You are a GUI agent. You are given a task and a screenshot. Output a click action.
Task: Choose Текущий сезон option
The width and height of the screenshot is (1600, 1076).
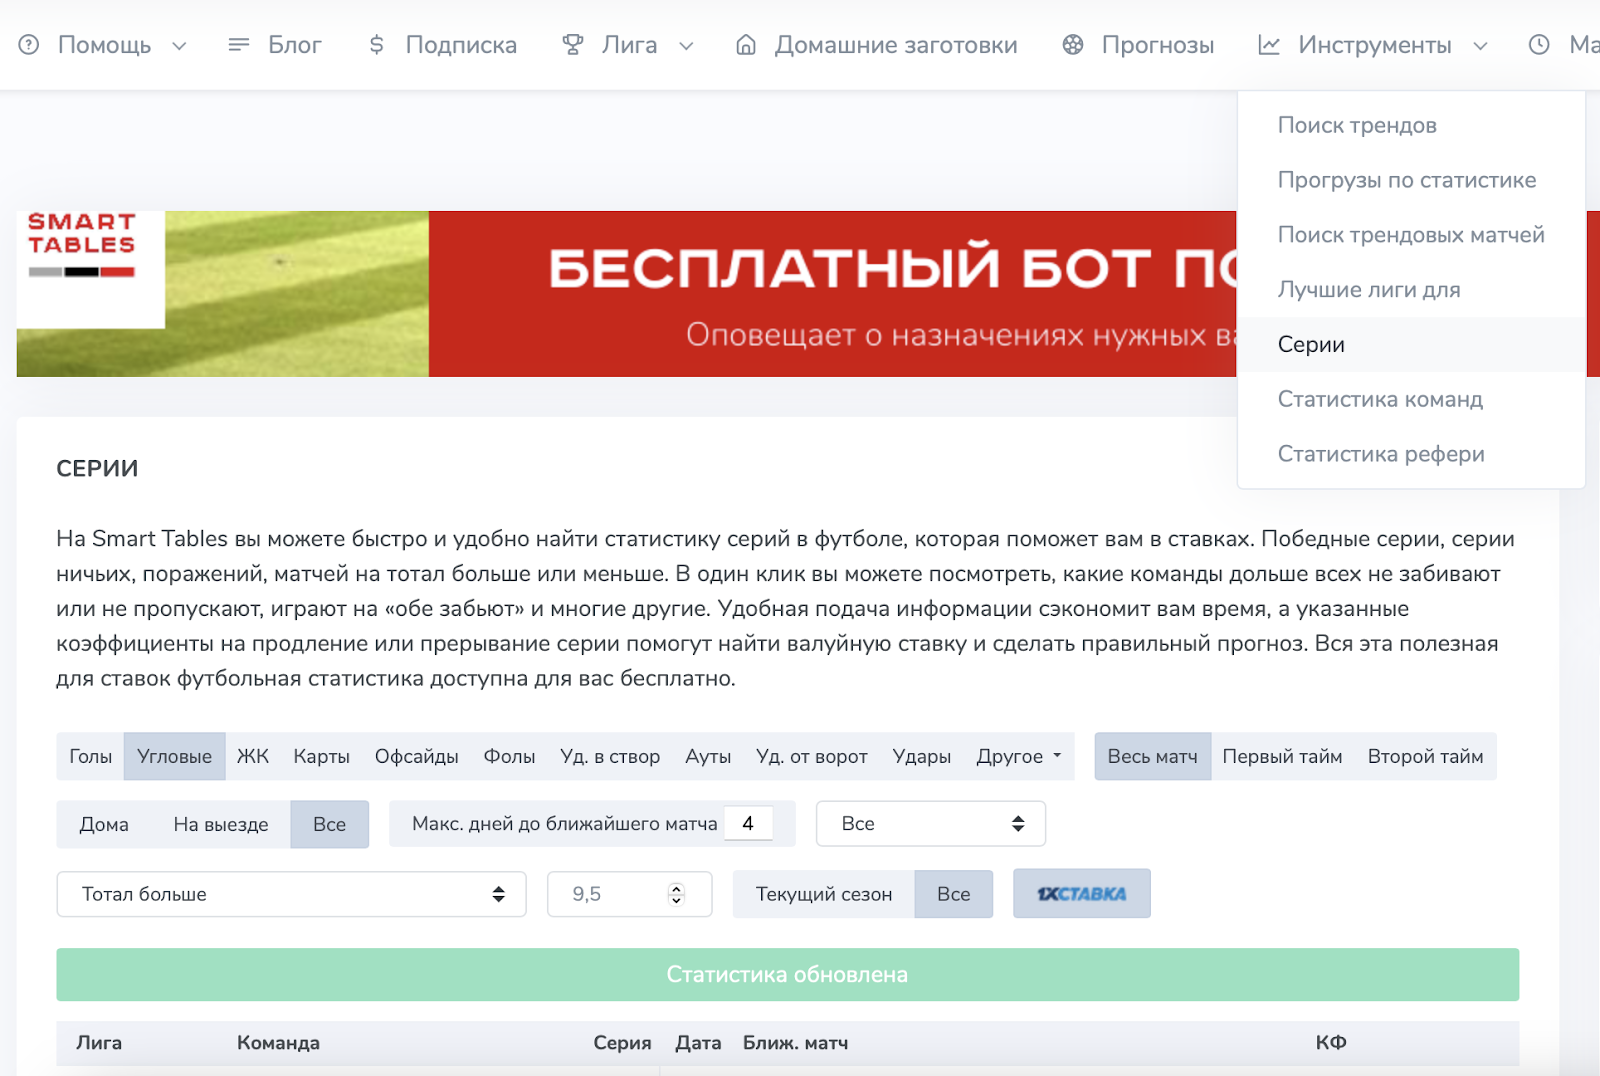[x=824, y=894]
